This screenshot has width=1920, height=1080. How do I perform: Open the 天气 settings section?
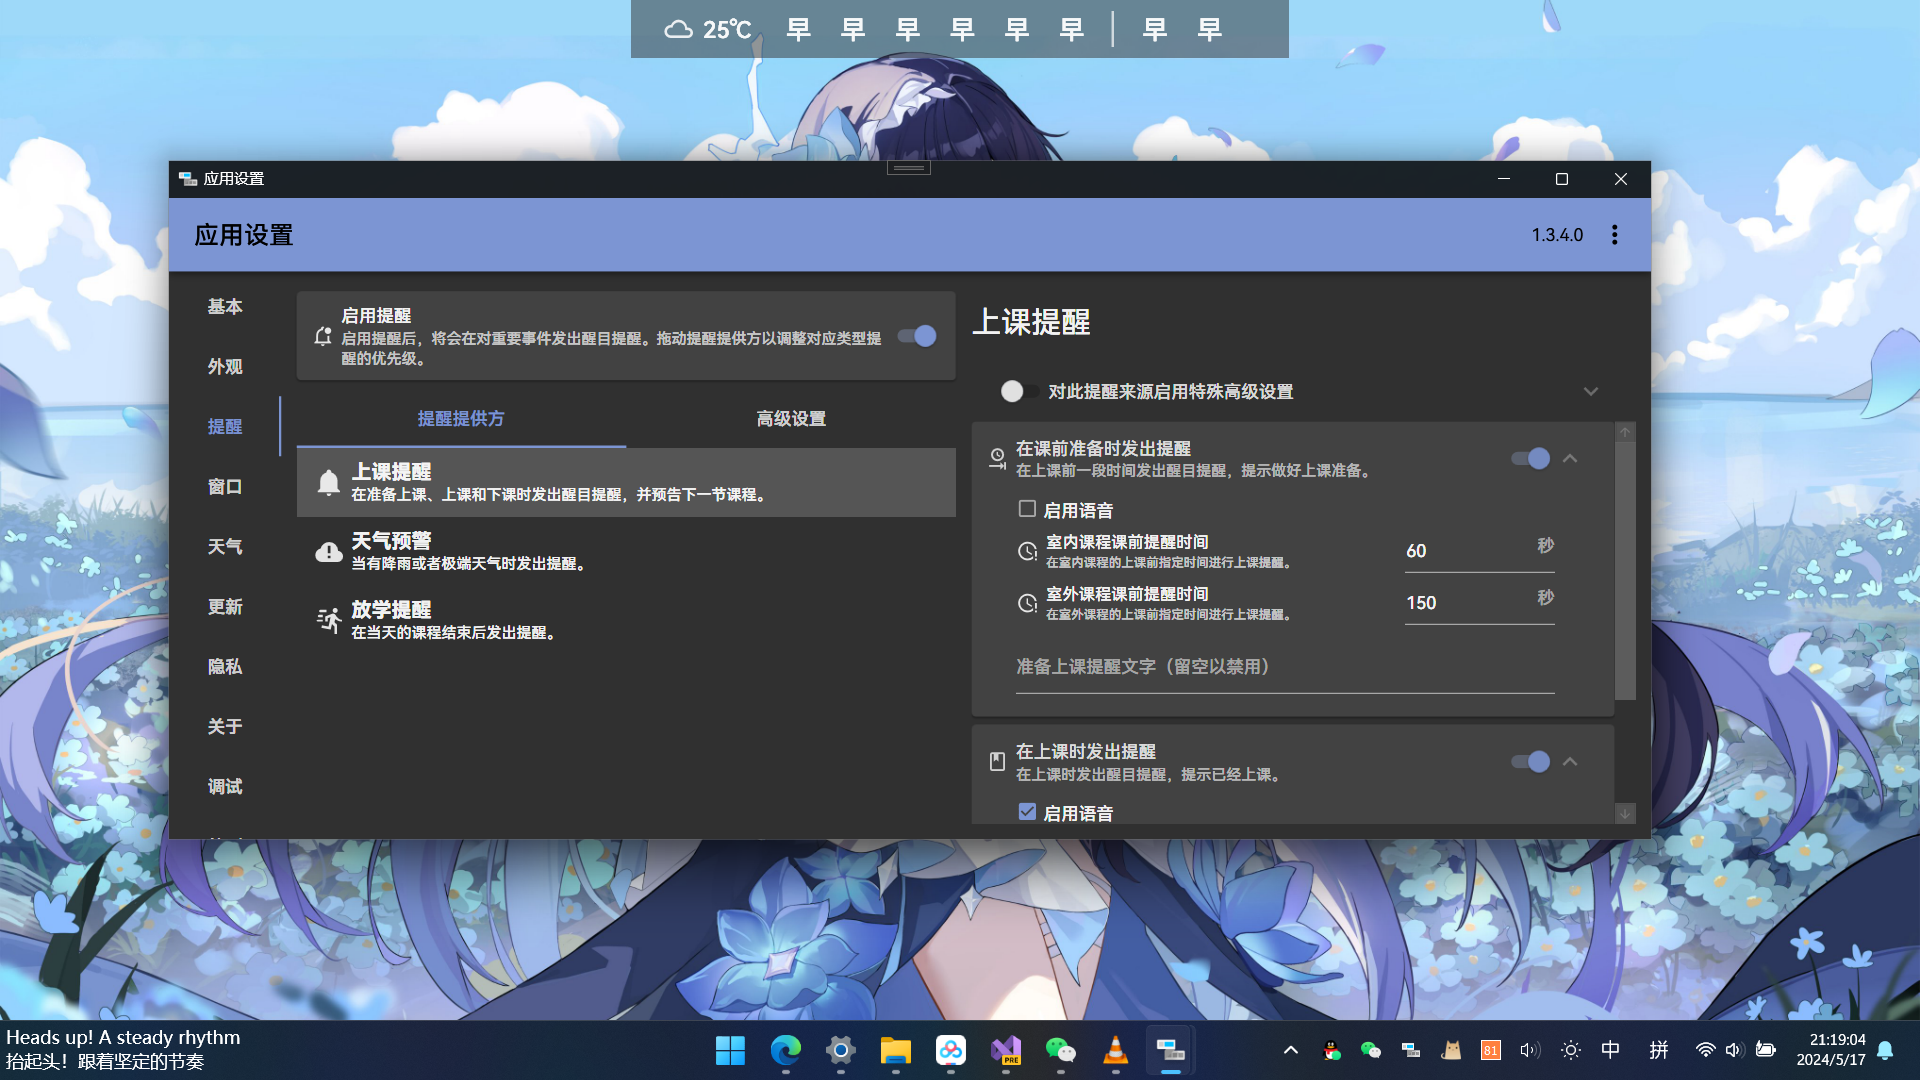point(224,546)
